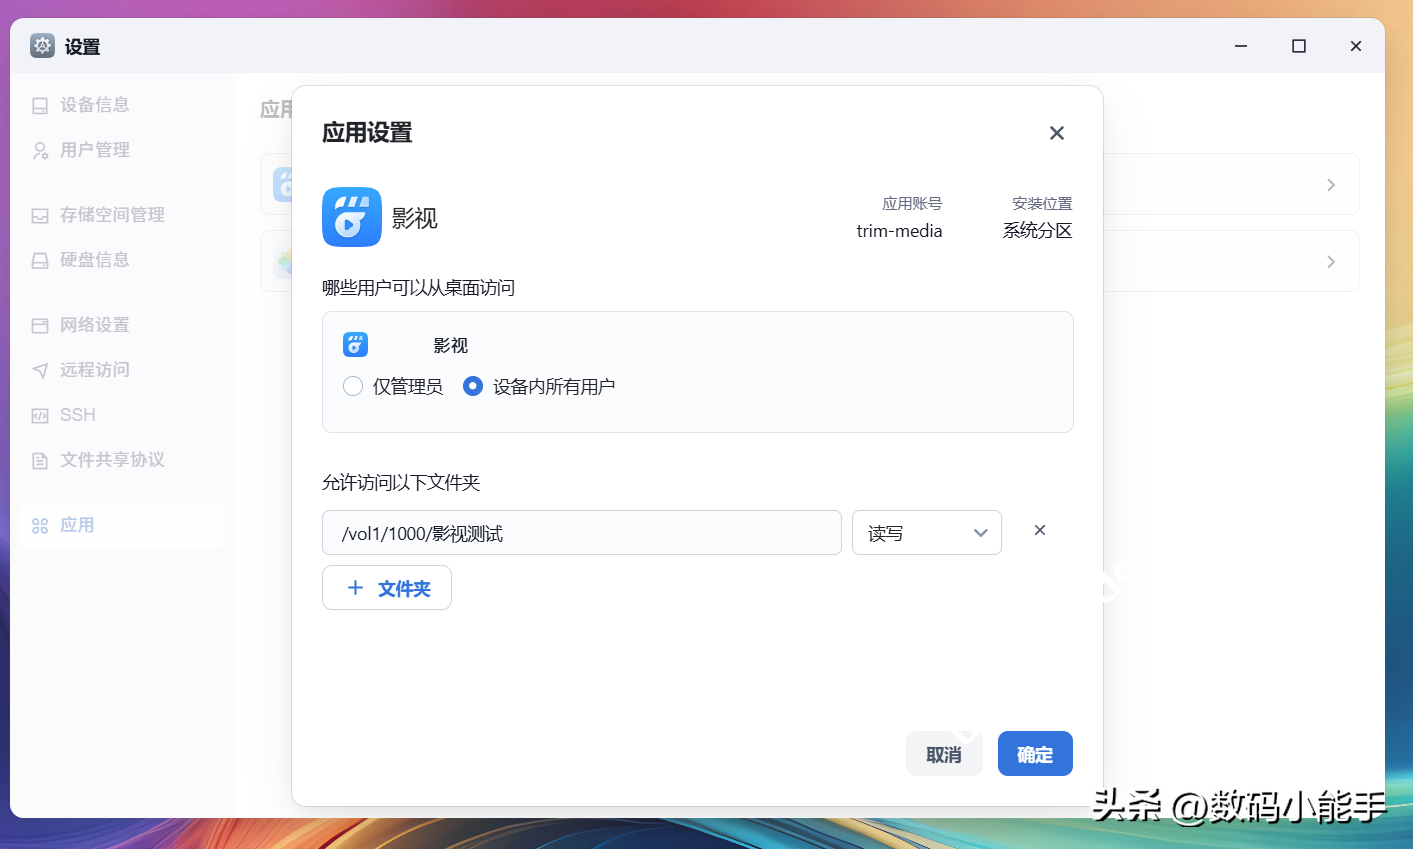Expand the second app row chevron

pos(1331,262)
